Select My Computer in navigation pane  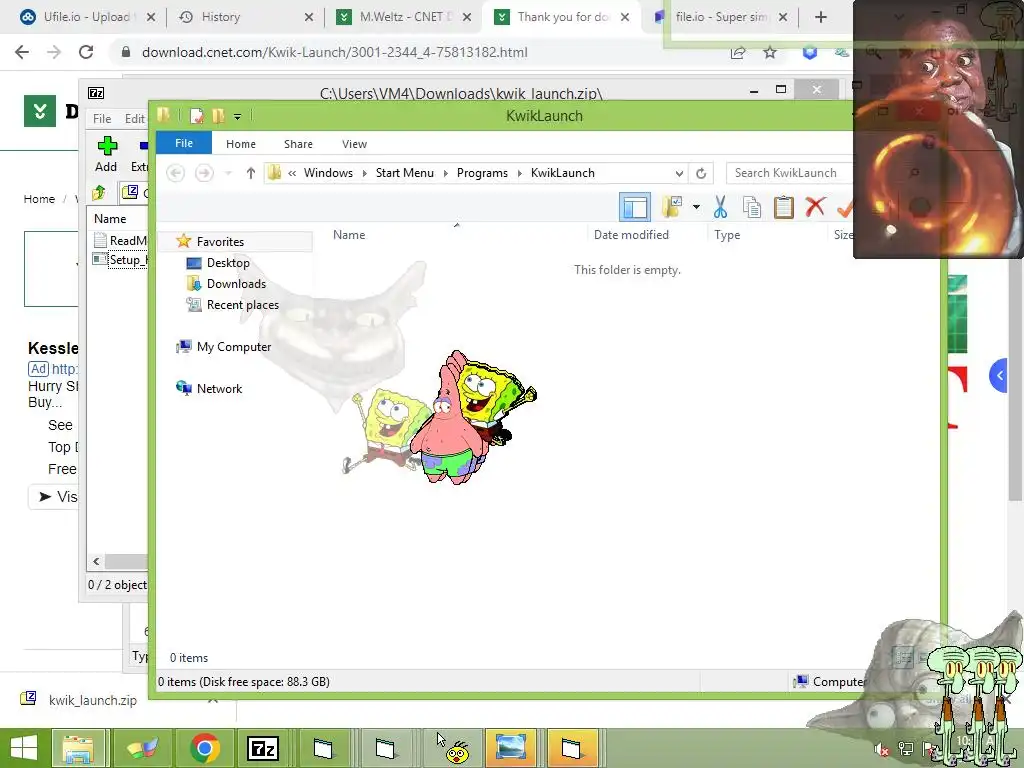pyautogui.click(x=234, y=347)
